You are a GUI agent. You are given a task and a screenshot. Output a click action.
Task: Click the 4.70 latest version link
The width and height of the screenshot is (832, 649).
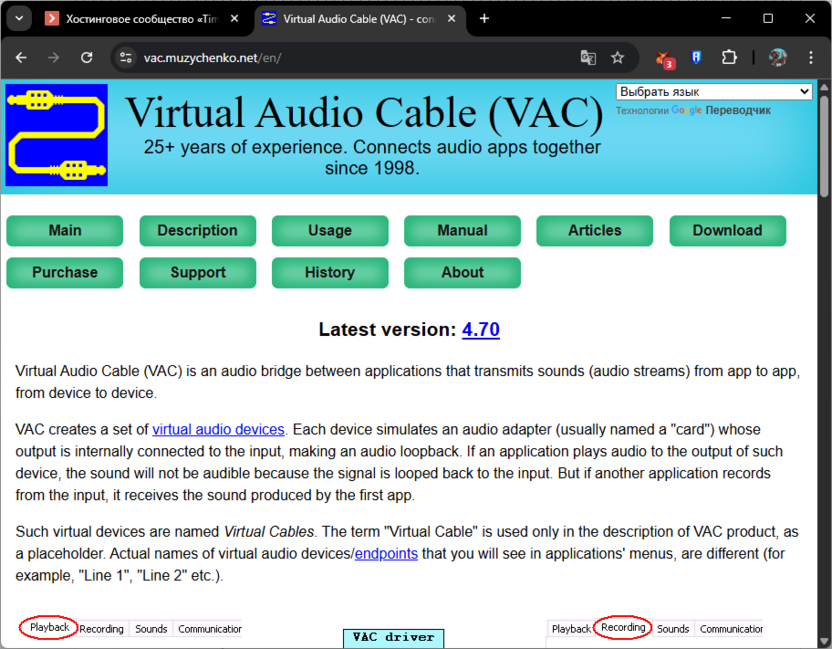point(481,330)
